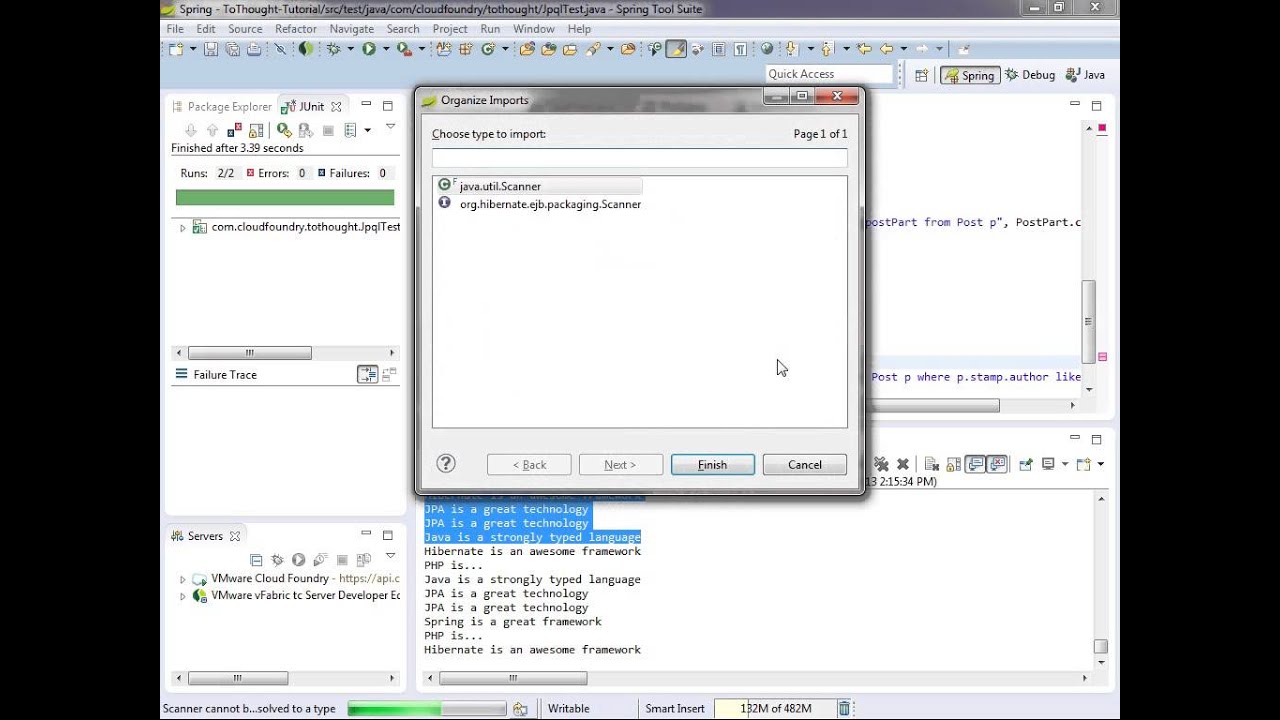Image resolution: width=1280 pixels, height=720 pixels.
Task: Switch to Debug perspective
Action: pyautogui.click(x=1030, y=75)
